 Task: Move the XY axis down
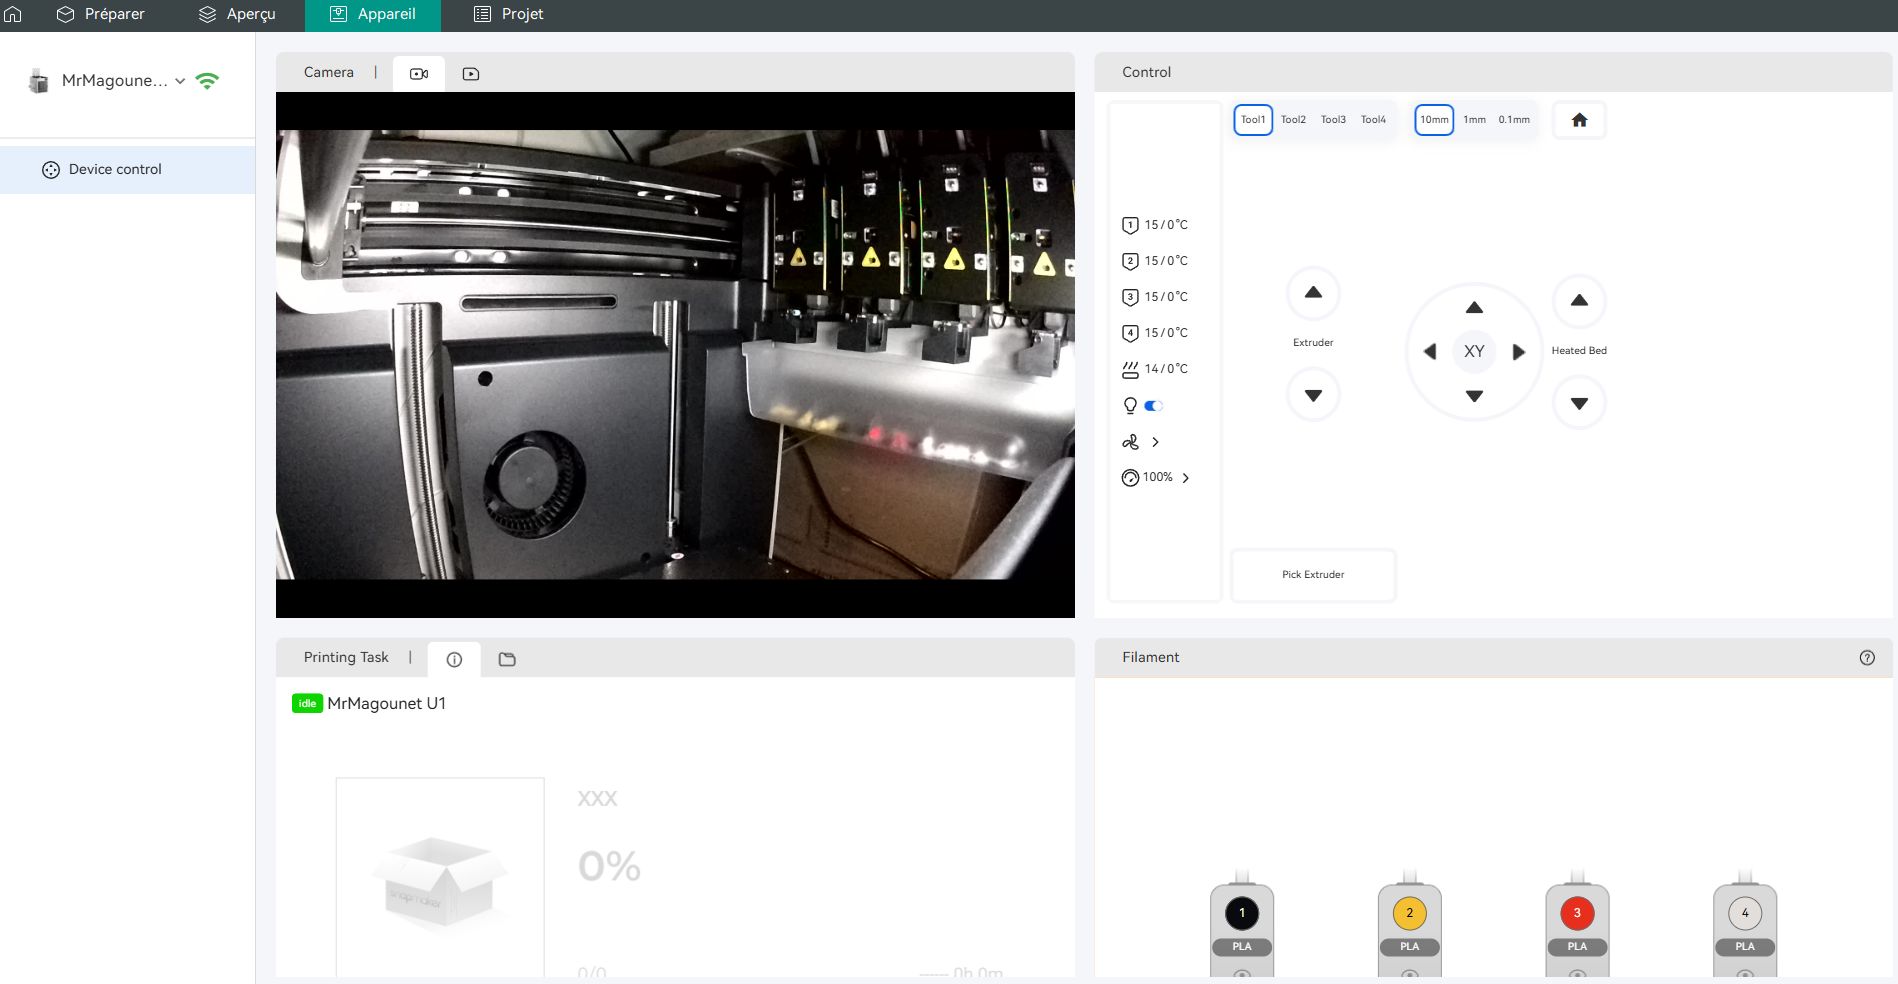[x=1474, y=396]
